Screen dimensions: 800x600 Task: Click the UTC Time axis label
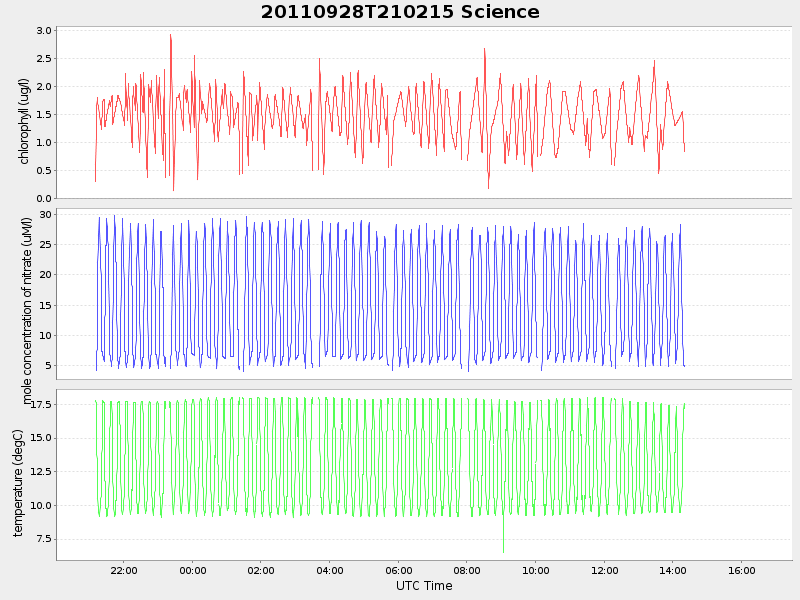(x=424, y=586)
